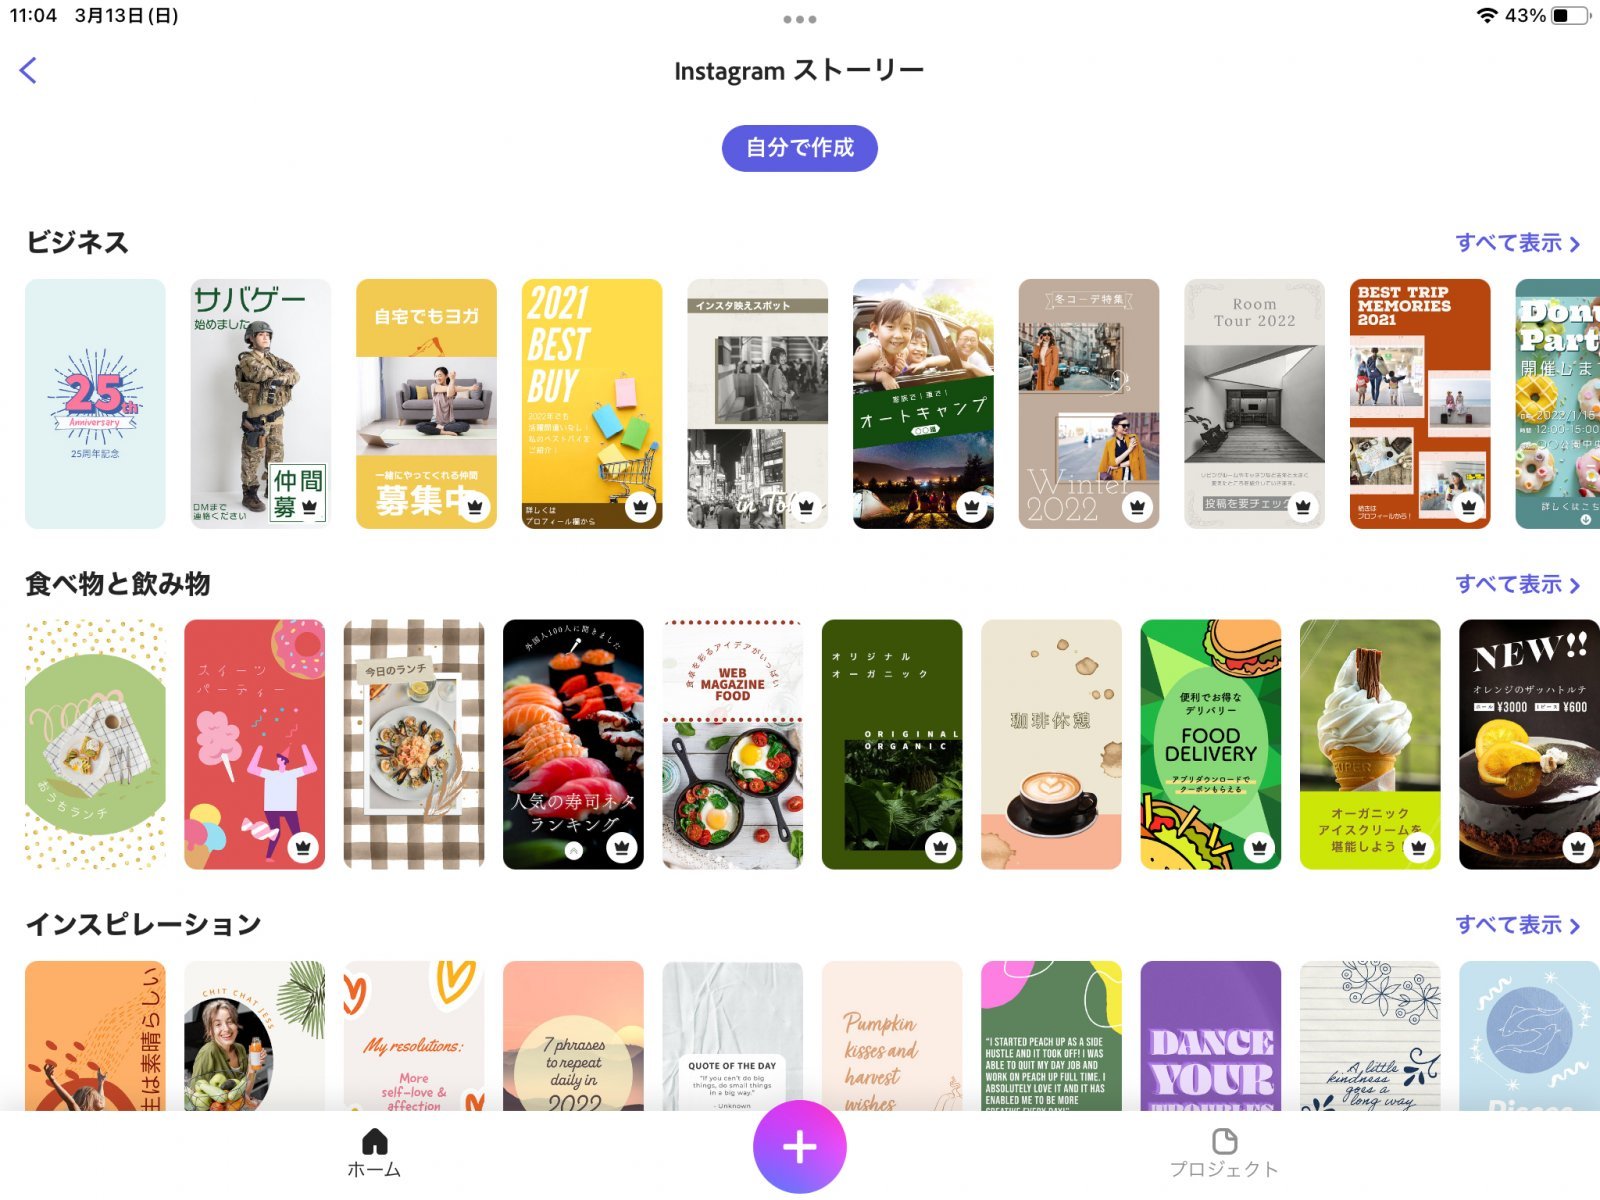Click the 自分で作成 button
The width and height of the screenshot is (1600, 1200).
(x=800, y=148)
